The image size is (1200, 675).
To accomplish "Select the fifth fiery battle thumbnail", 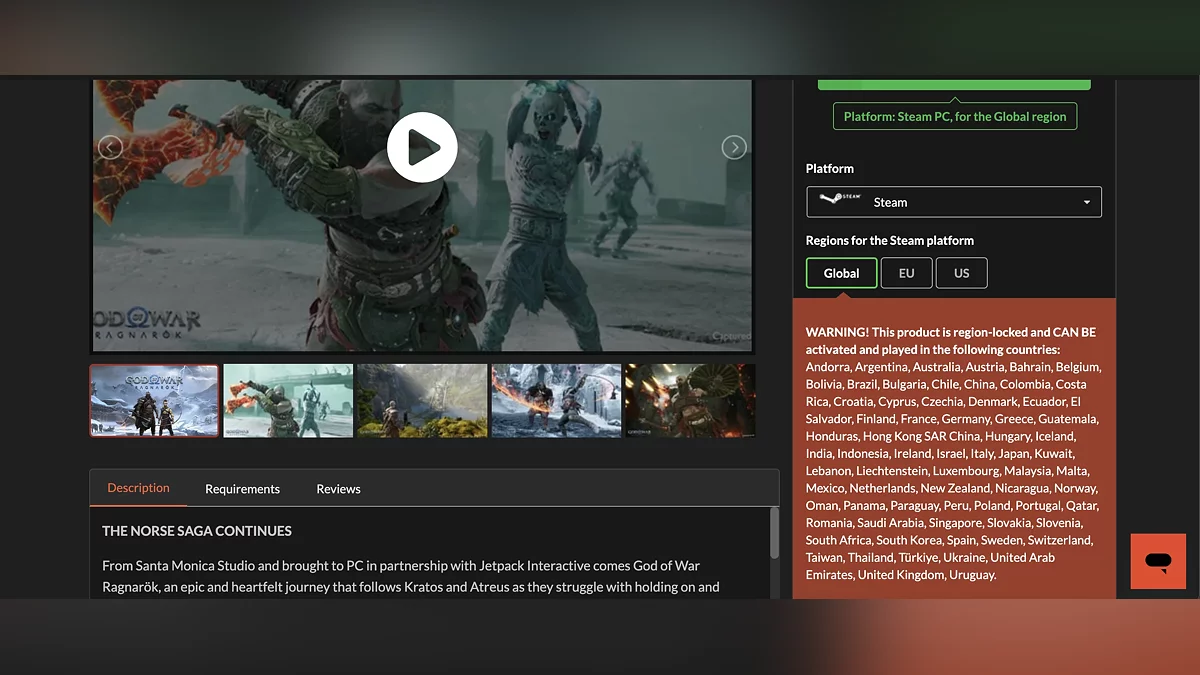I will (690, 400).
